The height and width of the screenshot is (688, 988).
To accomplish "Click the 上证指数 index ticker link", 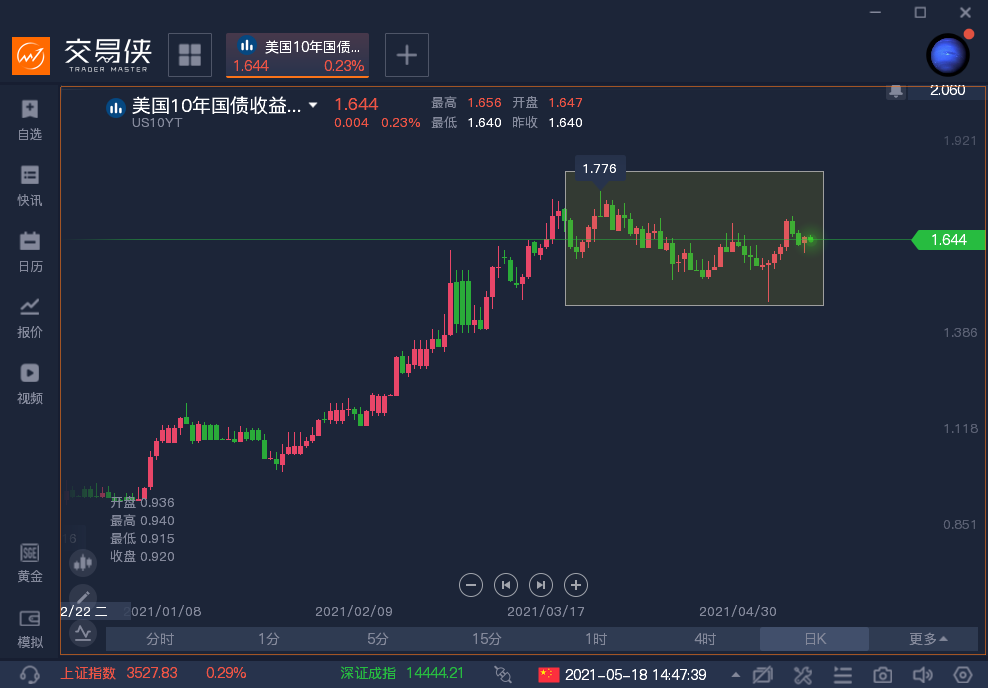I will 88,674.
